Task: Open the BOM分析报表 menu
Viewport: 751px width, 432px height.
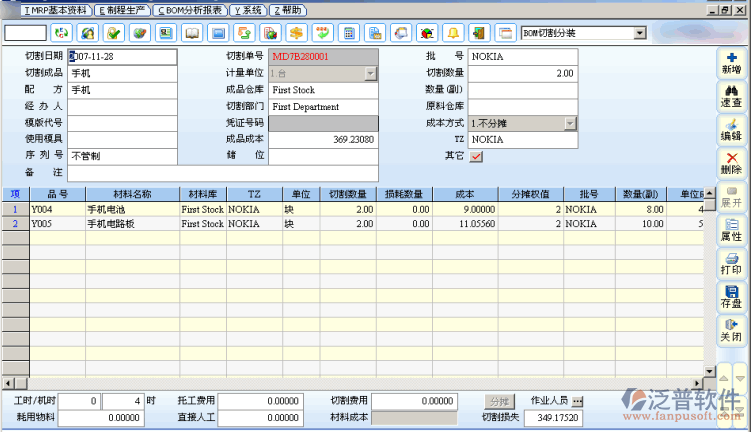Action: (187, 9)
